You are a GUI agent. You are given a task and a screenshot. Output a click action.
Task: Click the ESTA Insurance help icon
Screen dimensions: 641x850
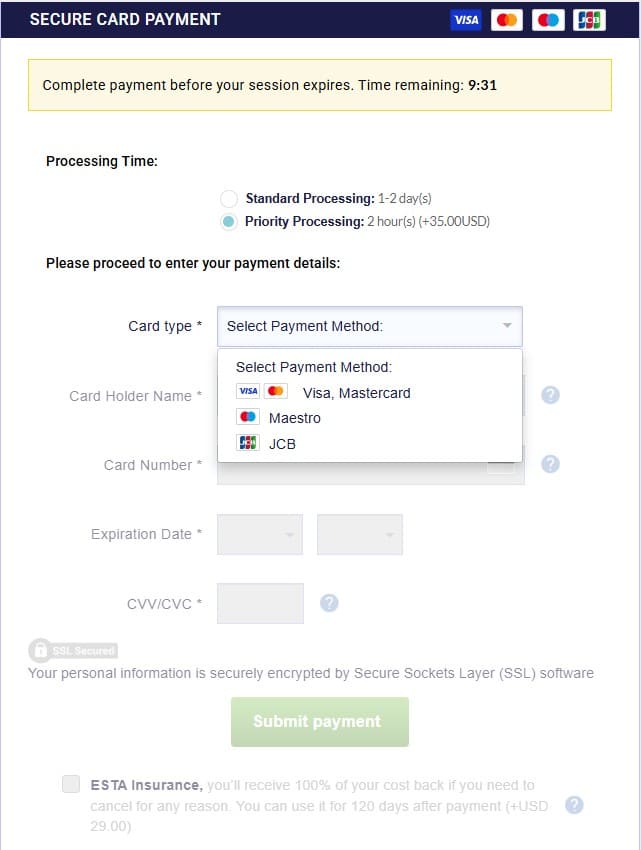(x=574, y=805)
